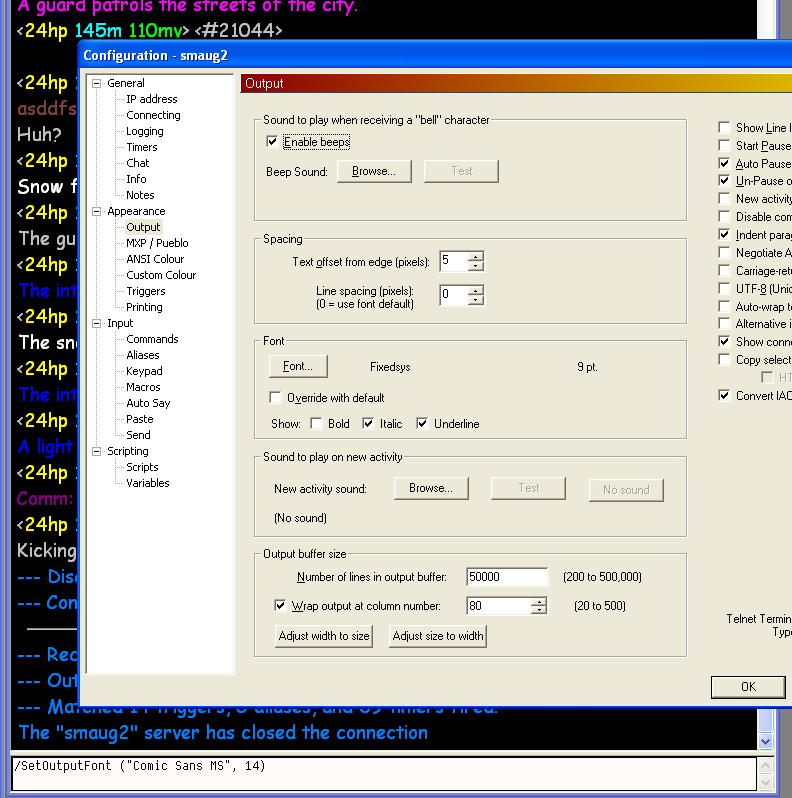Select Variables in the tree

pyautogui.click(x=148, y=483)
